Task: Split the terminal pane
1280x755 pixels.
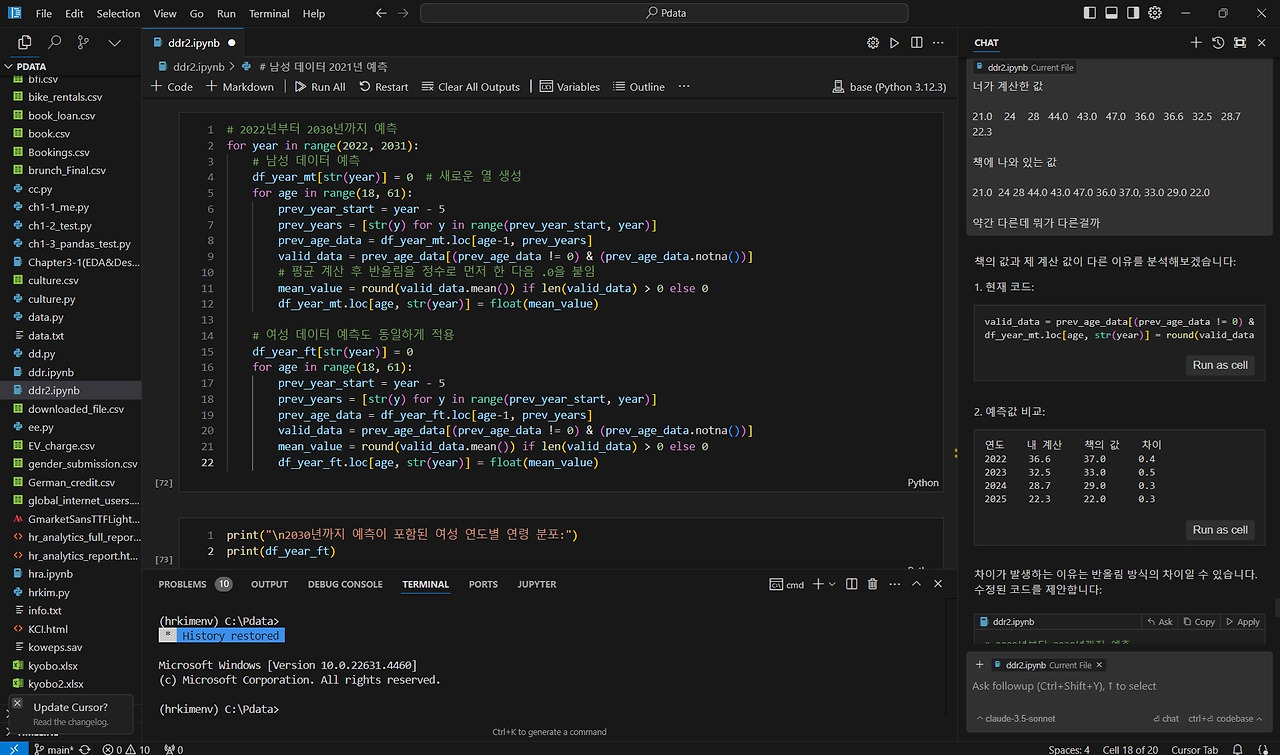Action: [851, 584]
